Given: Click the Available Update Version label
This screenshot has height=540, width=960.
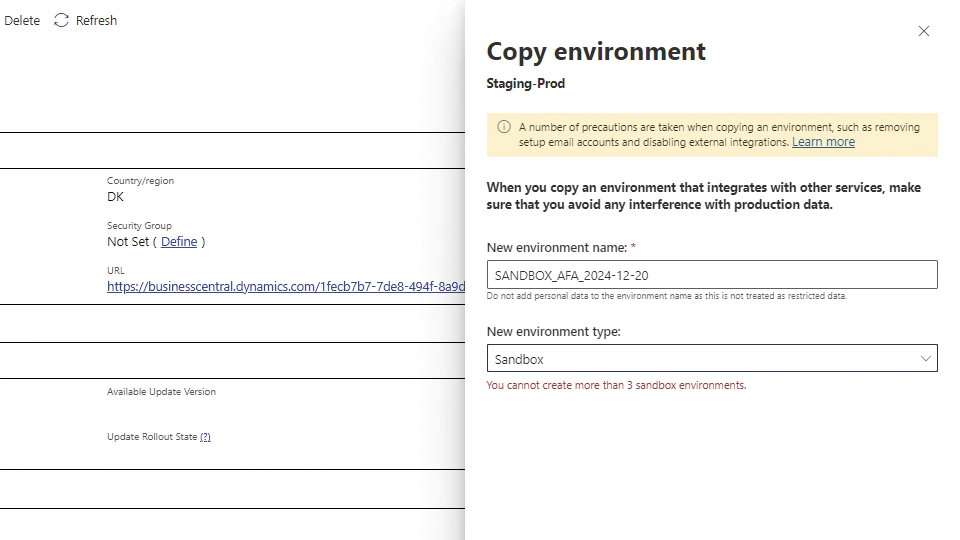Looking at the screenshot, I should point(161,391).
